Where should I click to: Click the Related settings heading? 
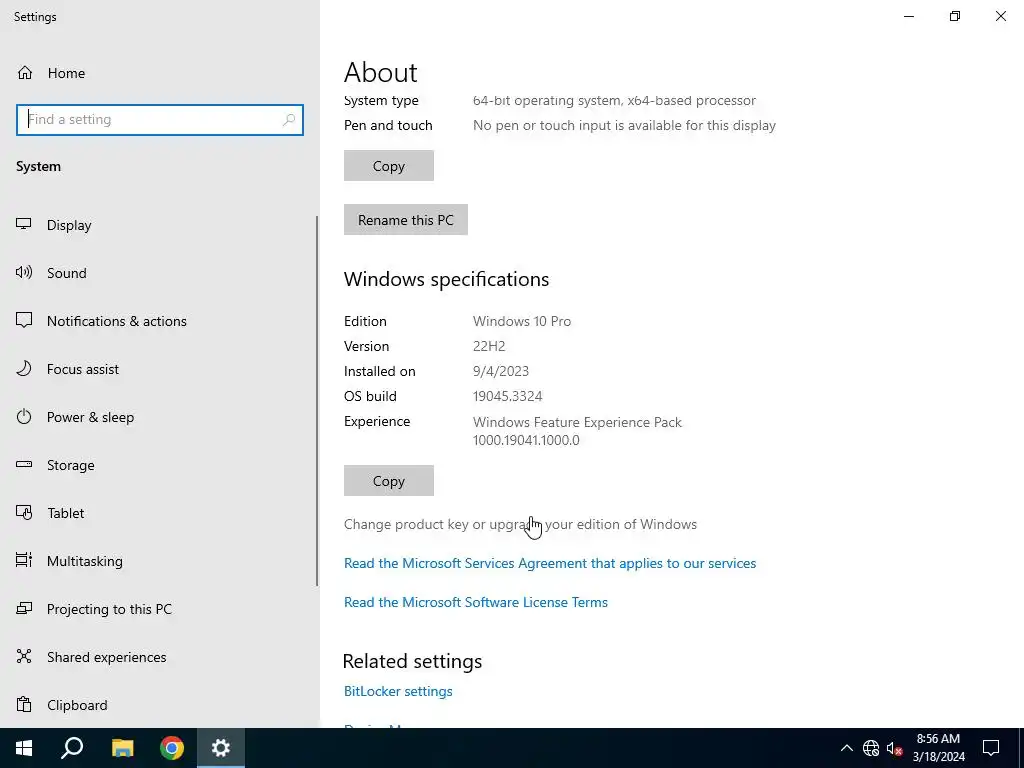tap(412, 661)
